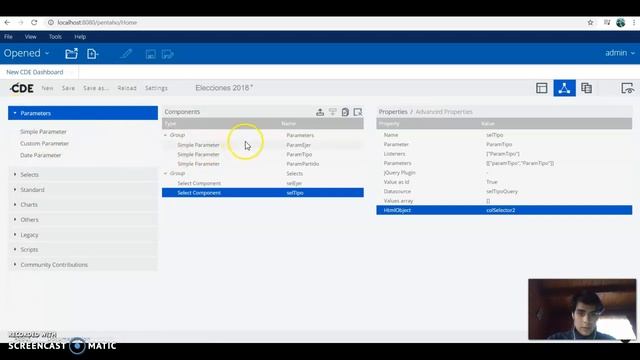The image size is (640, 360).
Task: Expand the Community Contributions category
Action: (x=83, y=264)
